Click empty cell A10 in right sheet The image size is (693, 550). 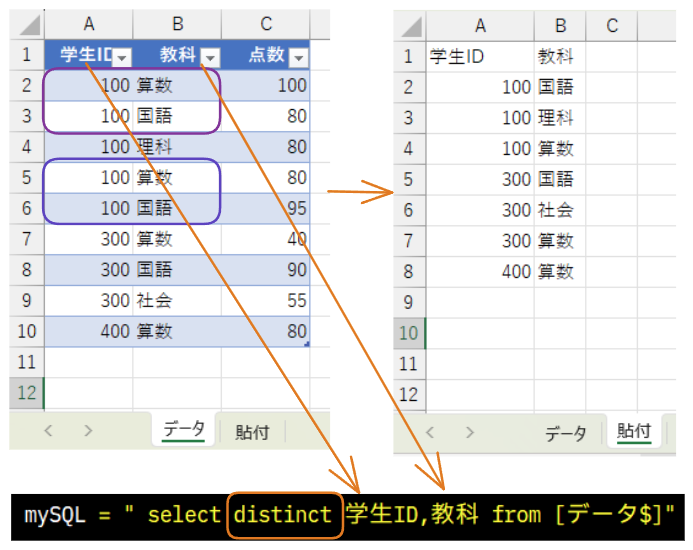[x=480, y=333]
